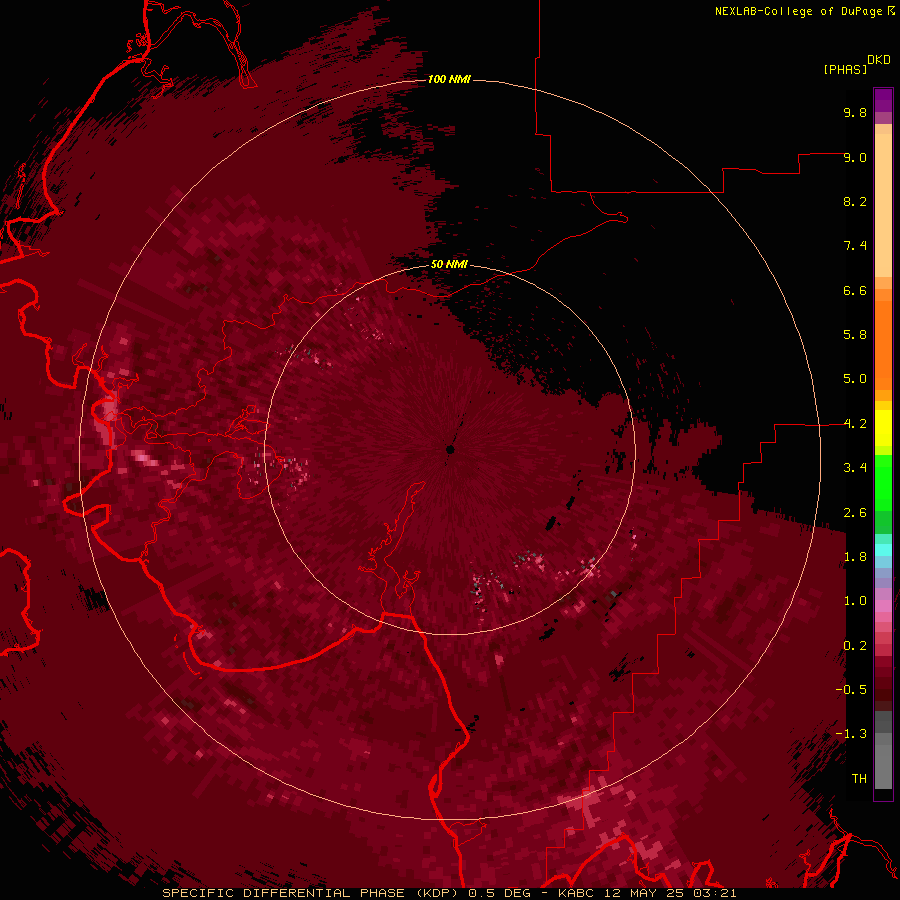Click the 1.8 legend value
This screenshot has width=900, height=900.
[855, 557]
